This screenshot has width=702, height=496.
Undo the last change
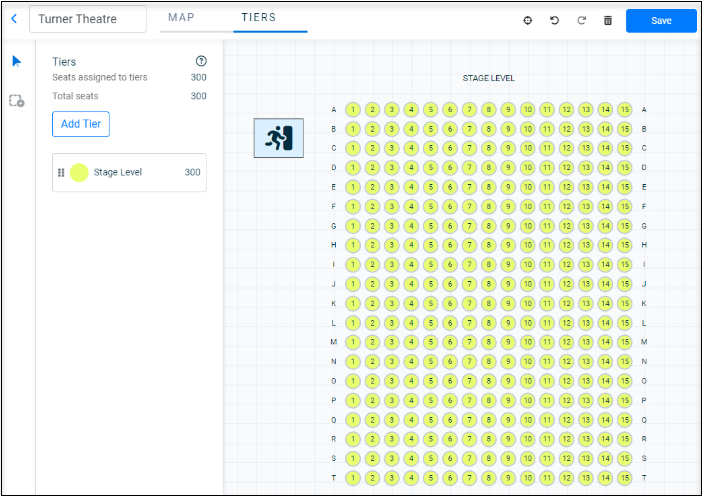554,21
